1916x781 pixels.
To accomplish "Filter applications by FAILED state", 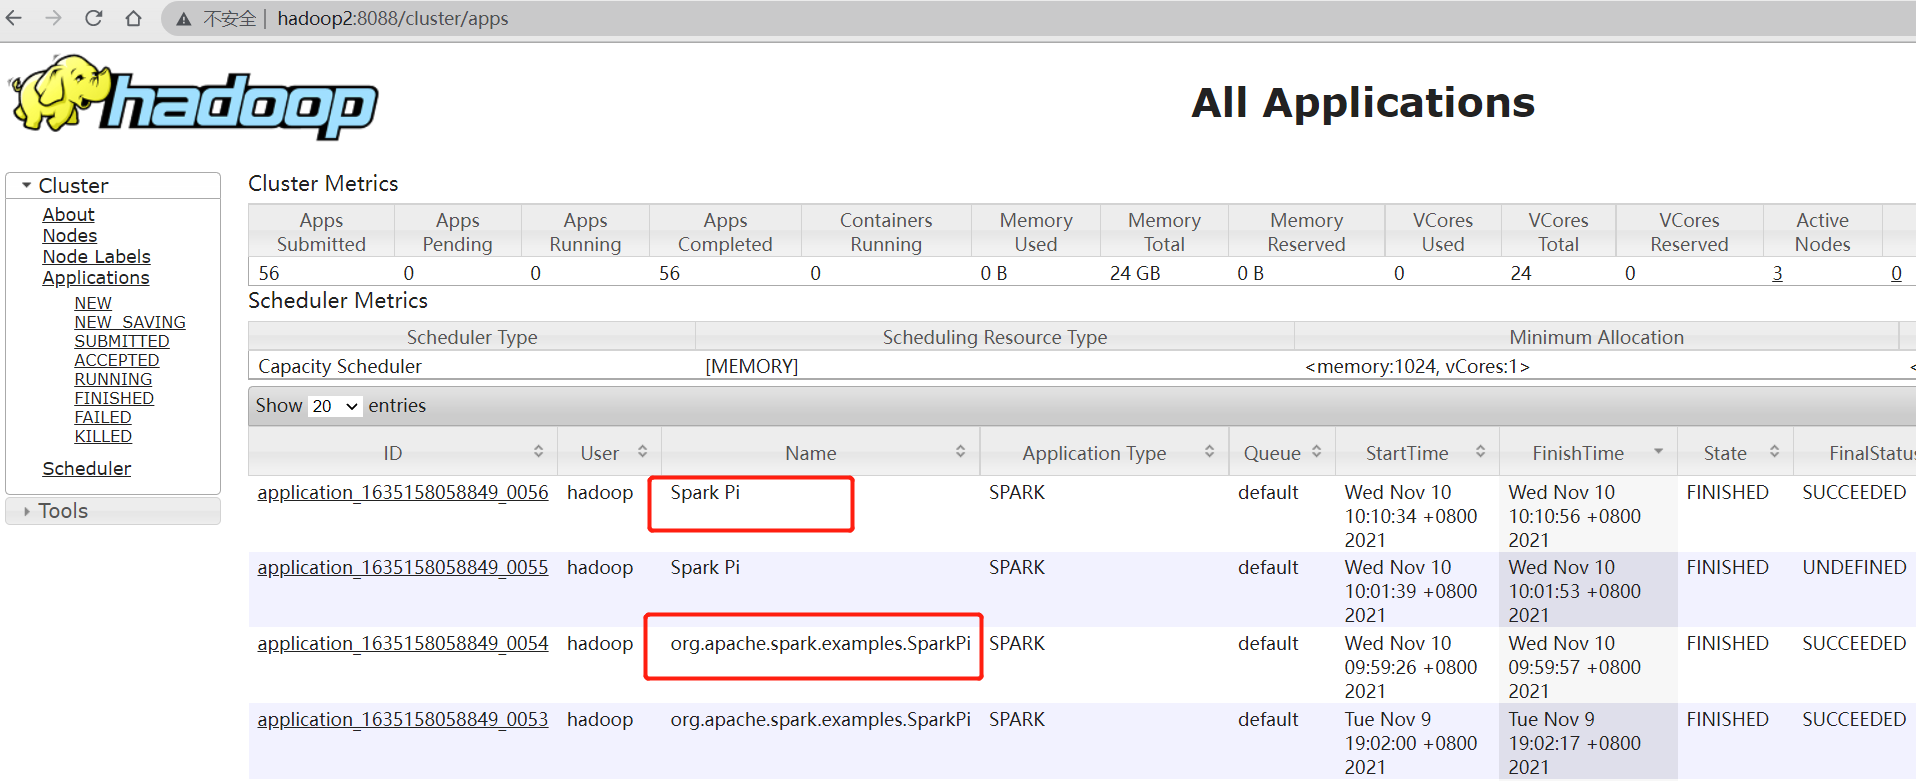I will (102, 417).
